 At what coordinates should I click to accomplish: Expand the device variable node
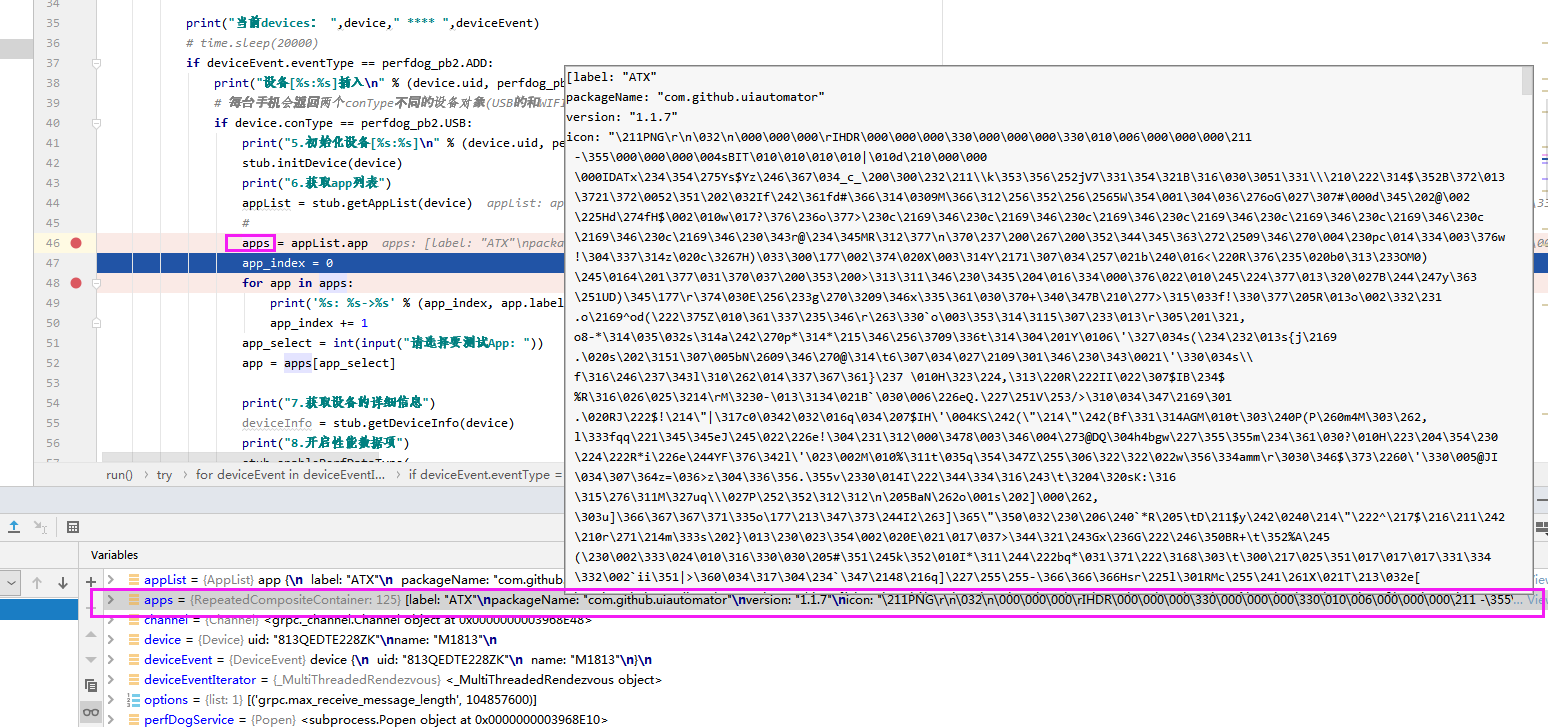pyautogui.click(x=111, y=640)
